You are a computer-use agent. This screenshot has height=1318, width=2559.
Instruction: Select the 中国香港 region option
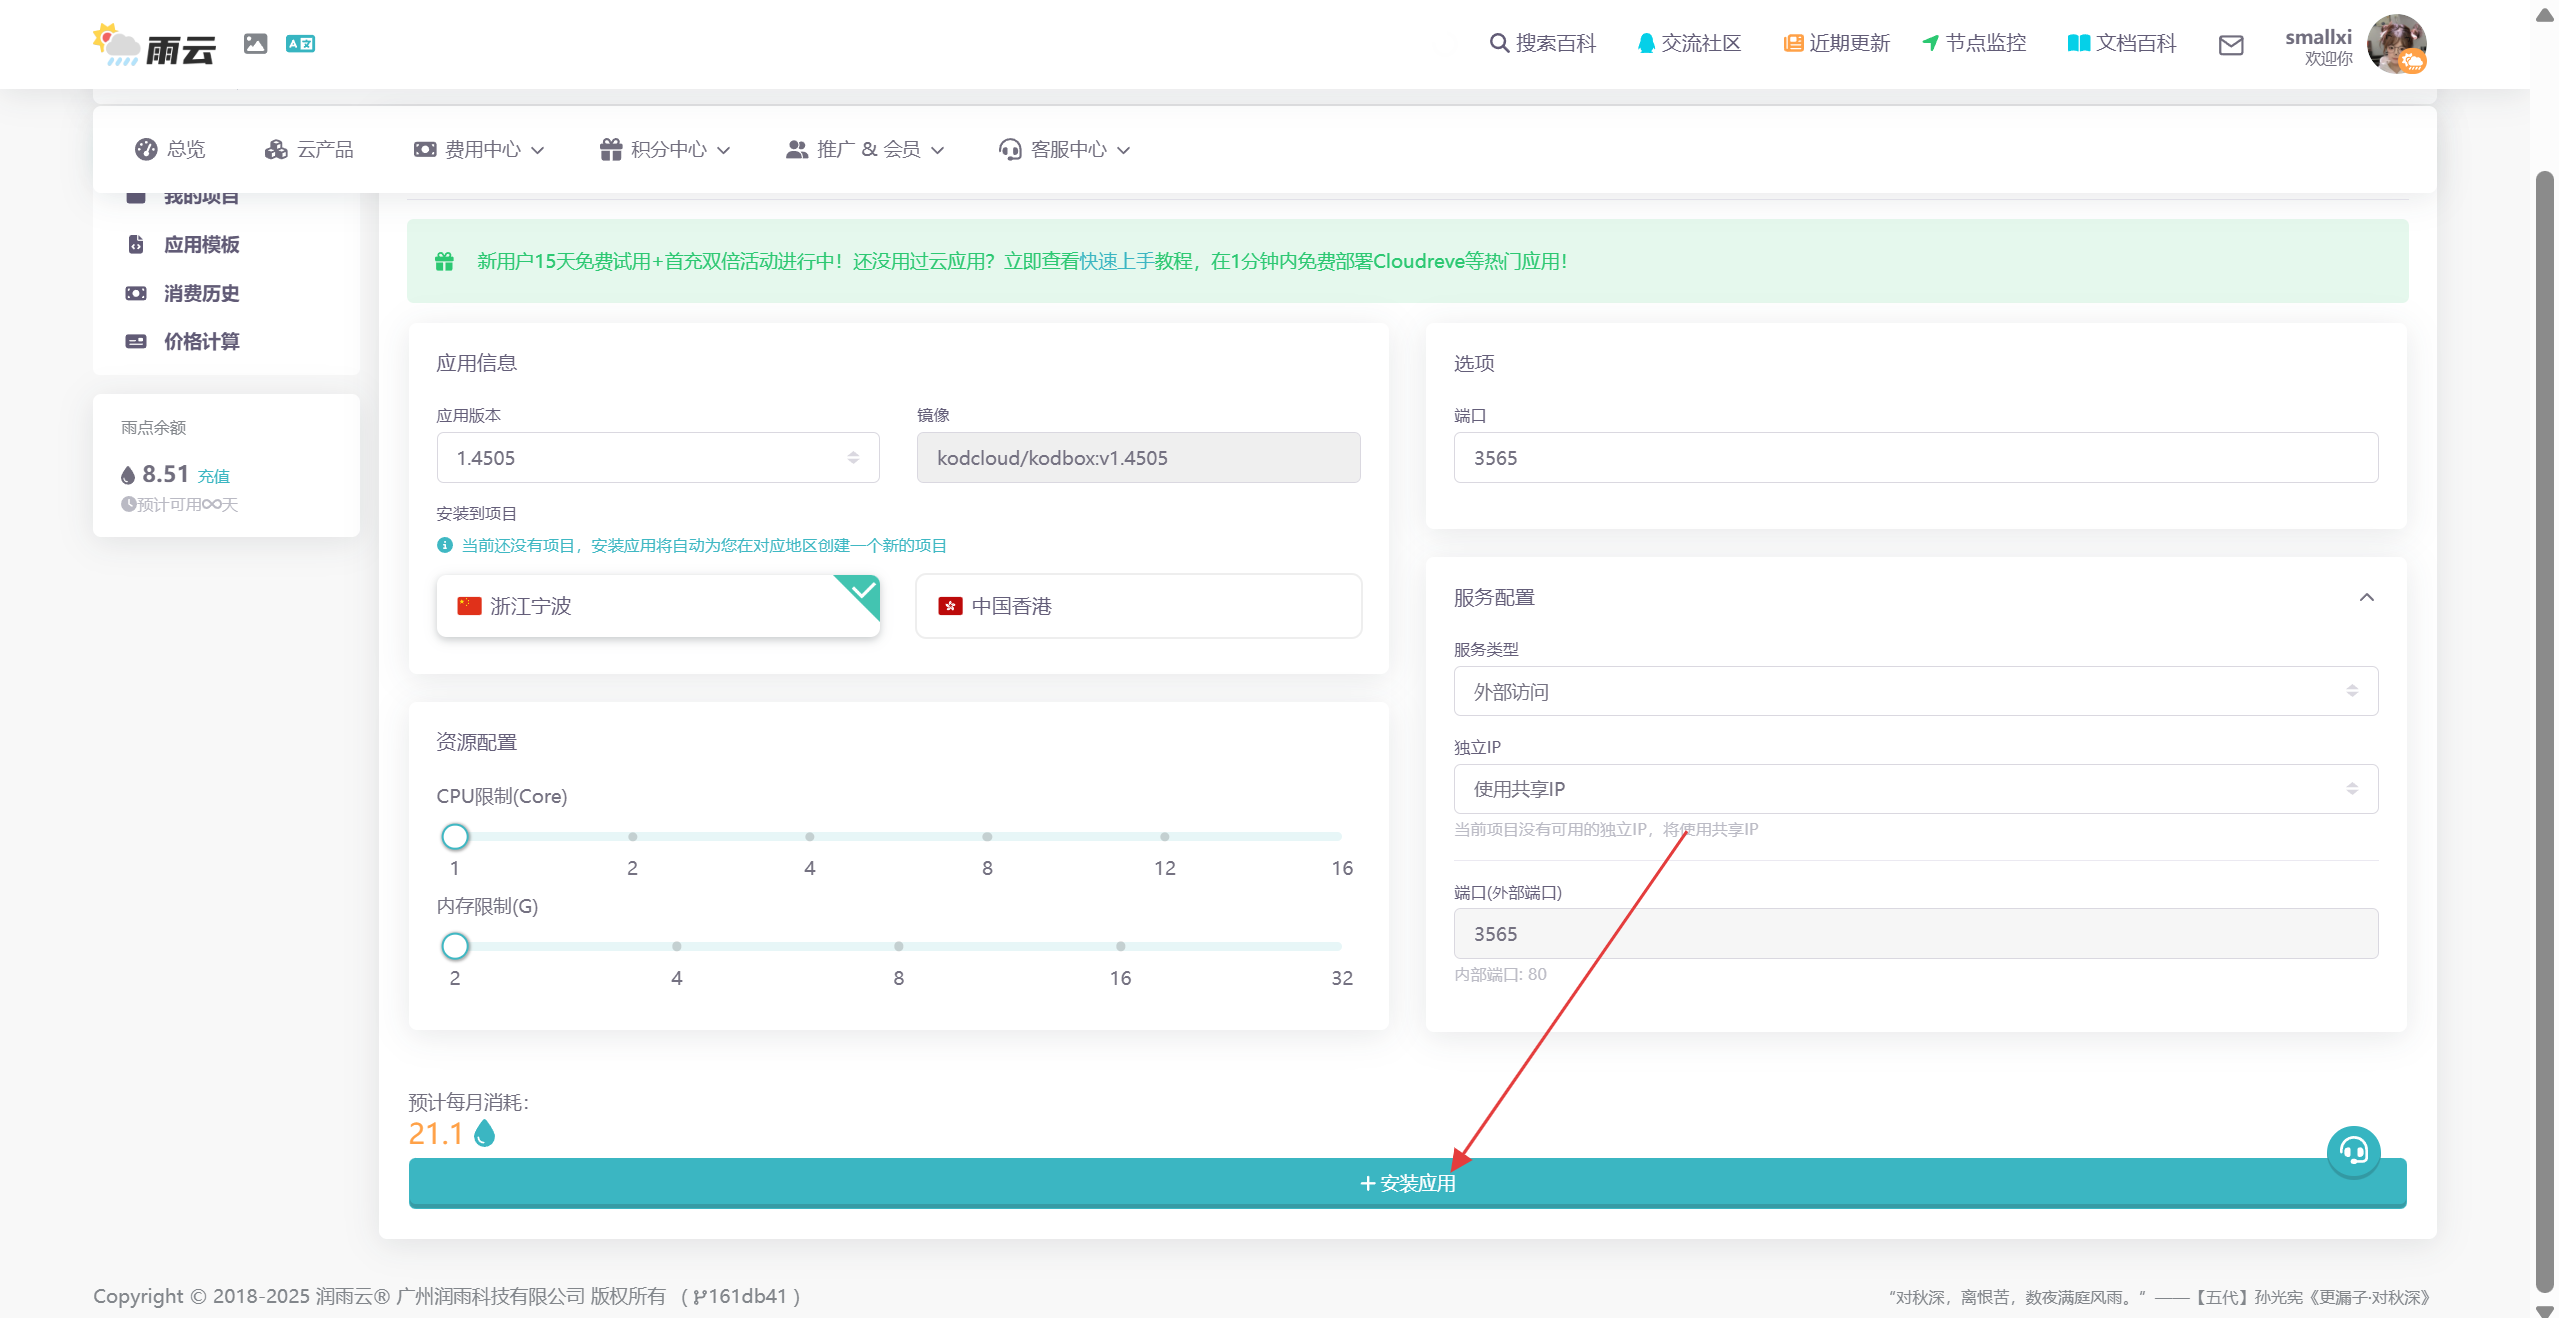(x=1138, y=606)
